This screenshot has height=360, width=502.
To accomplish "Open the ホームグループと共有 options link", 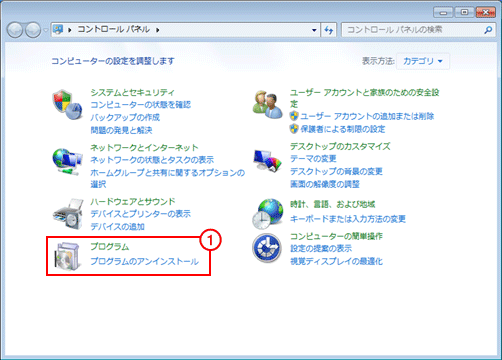I will [x=168, y=178].
